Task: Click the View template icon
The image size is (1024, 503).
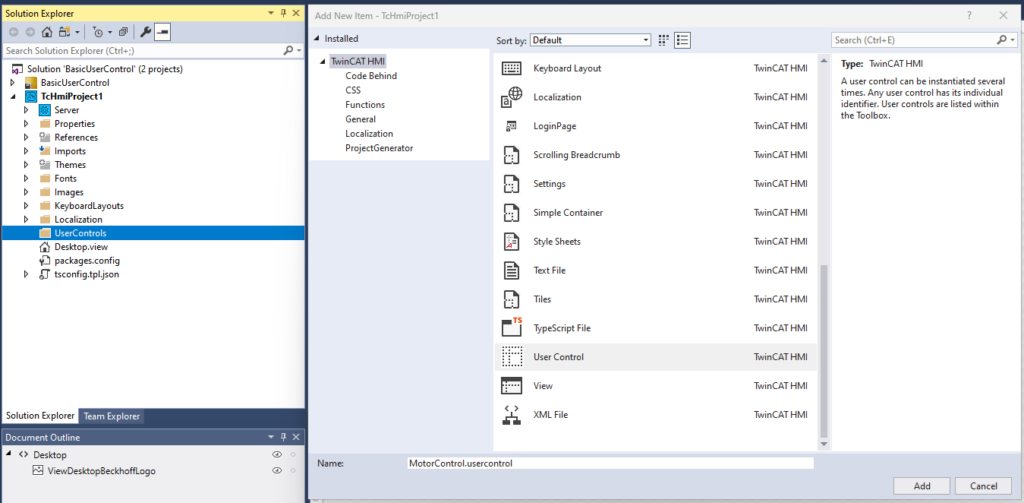Action: click(511, 385)
